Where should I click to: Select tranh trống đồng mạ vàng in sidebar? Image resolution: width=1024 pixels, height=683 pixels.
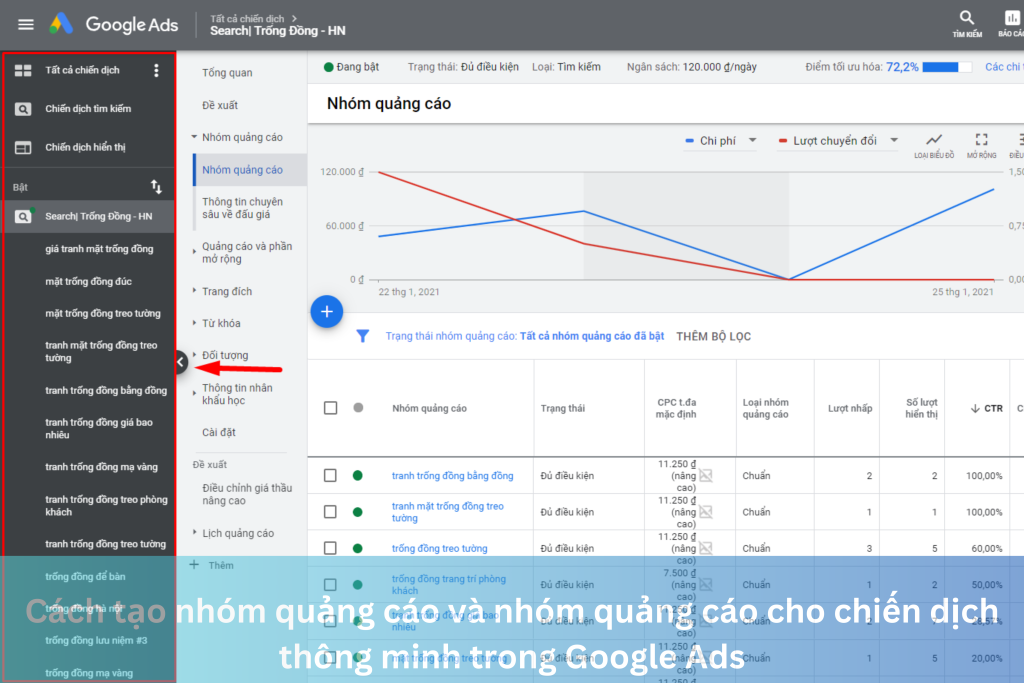(101, 467)
